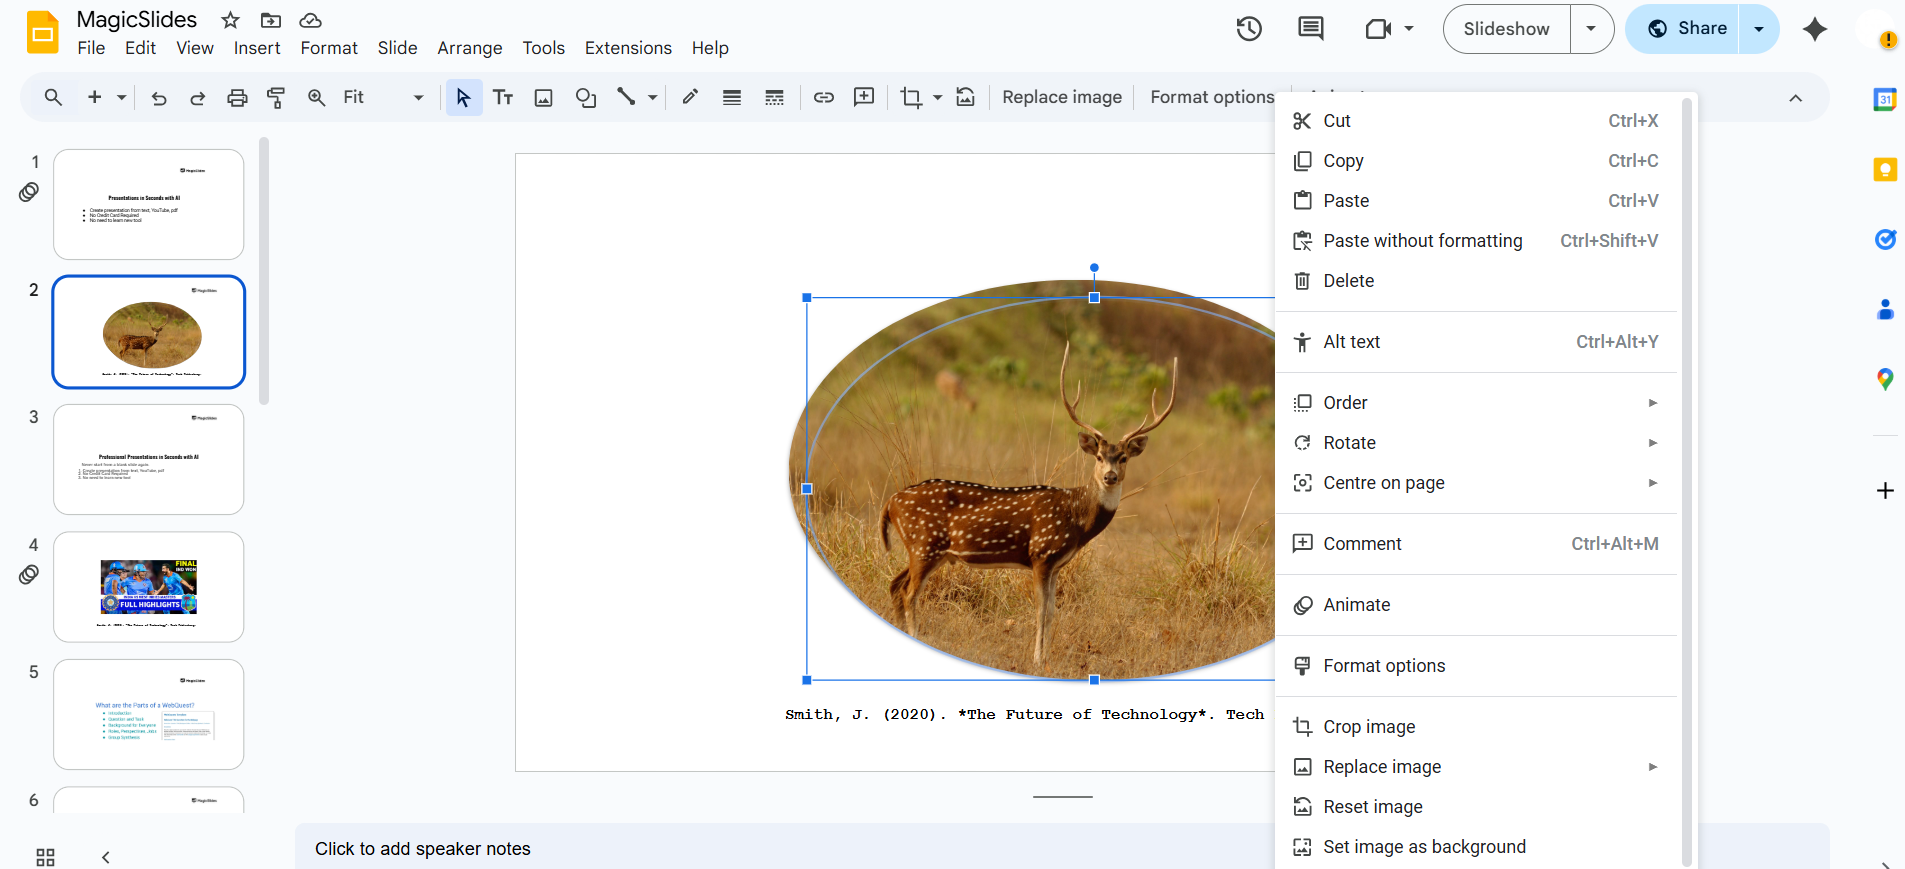Screen dimensions: 1905x869
Task: Select slide 4 thumbnail in filmstrip
Action: (149, 587)
